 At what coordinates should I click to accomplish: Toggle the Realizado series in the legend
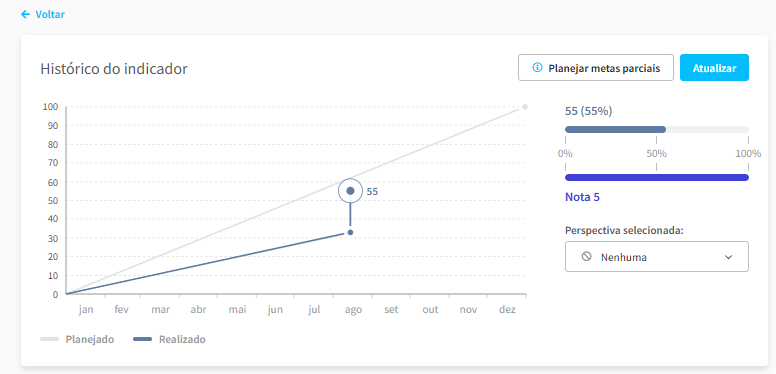click(x=170, y=339)
